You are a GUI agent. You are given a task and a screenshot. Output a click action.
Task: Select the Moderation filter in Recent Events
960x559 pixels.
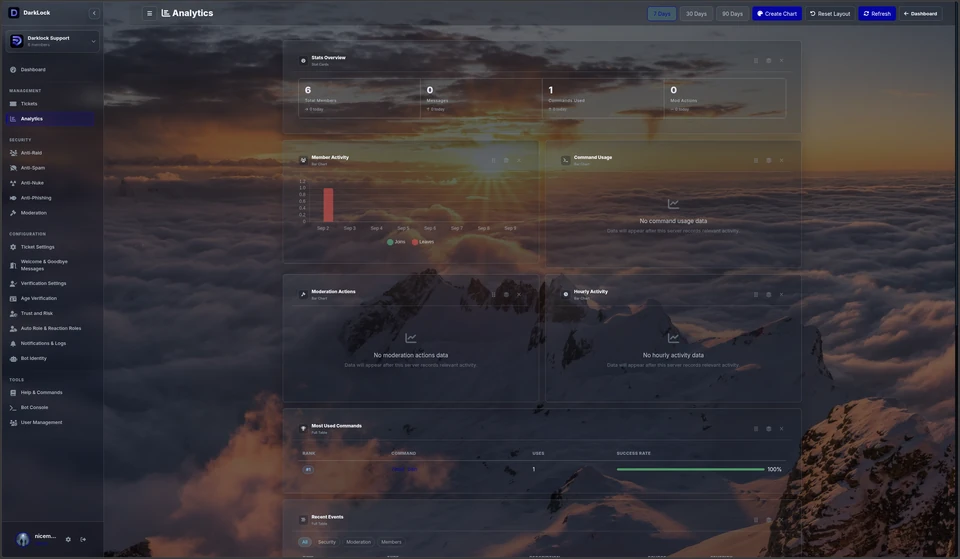(358, 542)
